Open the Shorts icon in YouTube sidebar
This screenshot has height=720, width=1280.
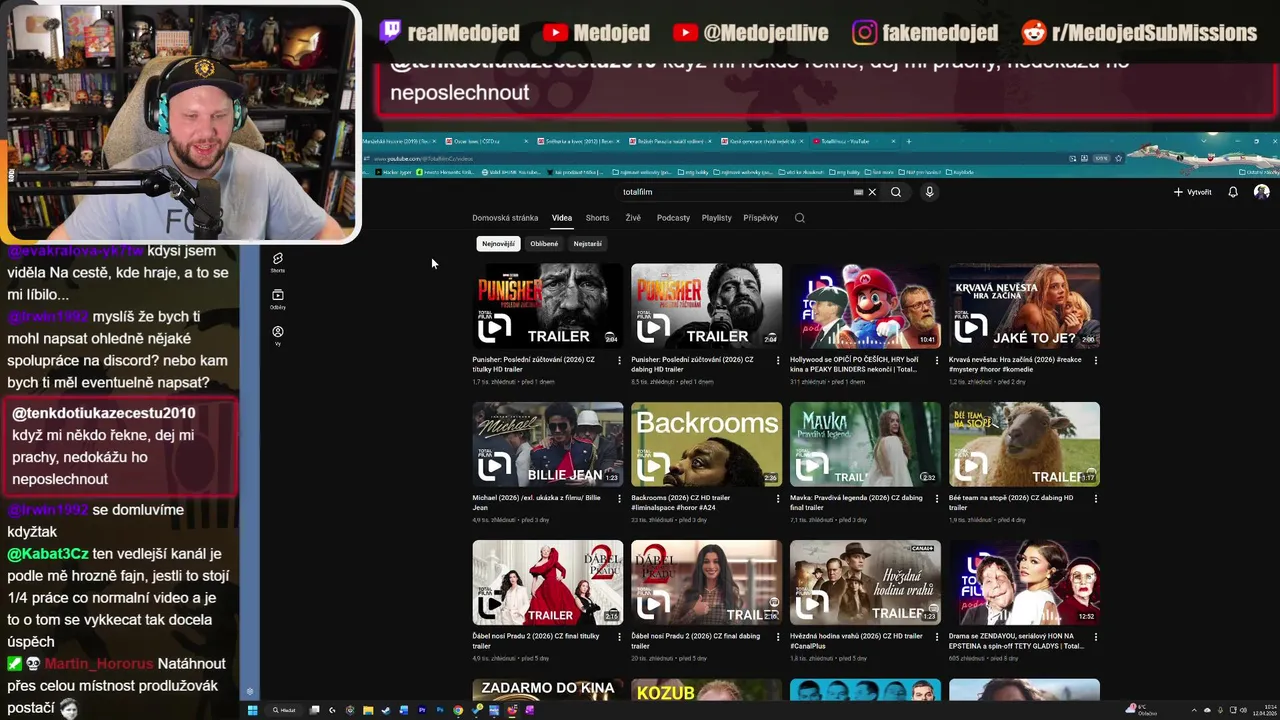(x=278, y=262)
